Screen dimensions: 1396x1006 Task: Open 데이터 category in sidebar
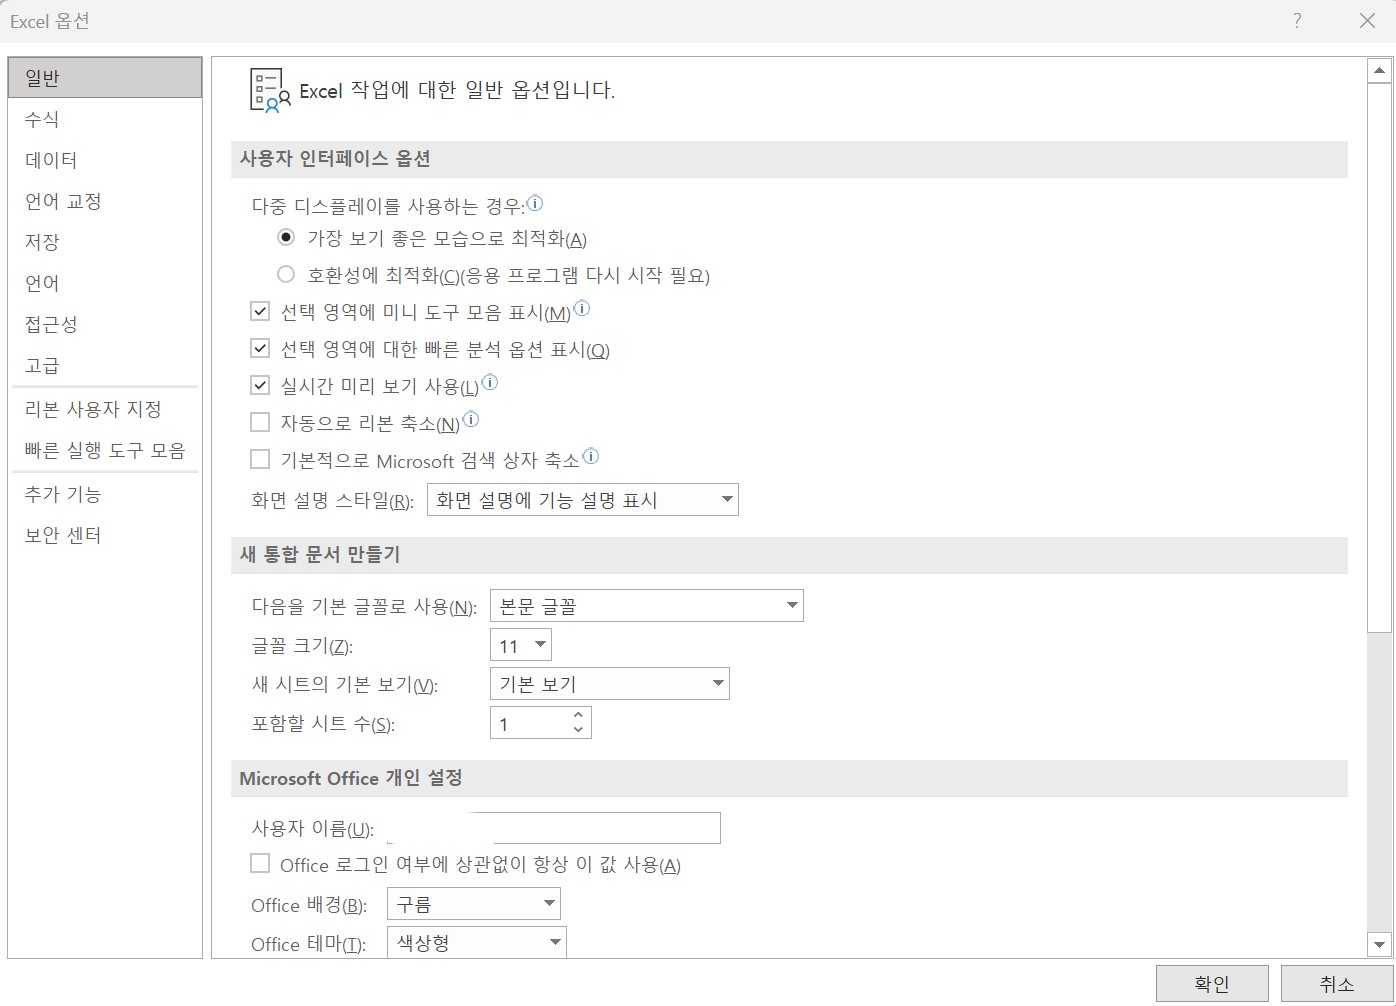[105, 160]
